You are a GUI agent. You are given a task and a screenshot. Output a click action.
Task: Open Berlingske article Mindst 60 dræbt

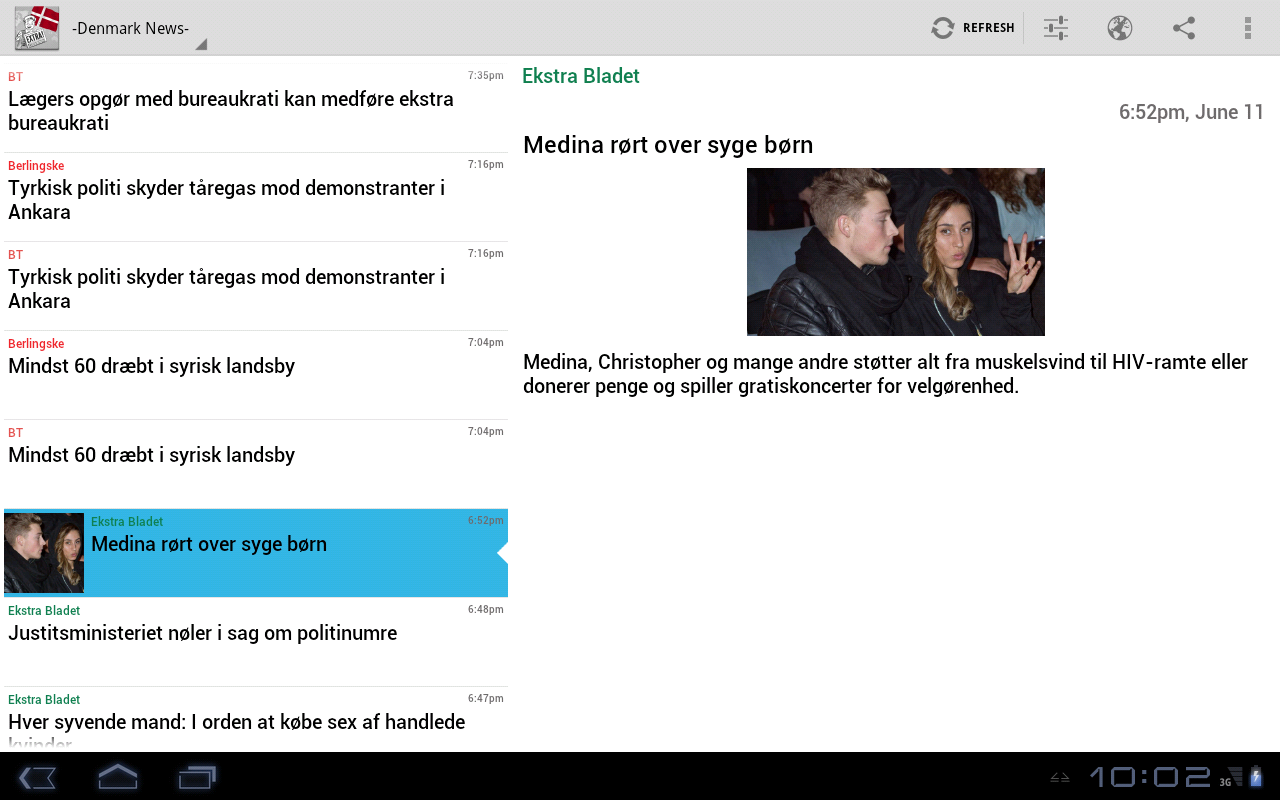click(256, 375)
